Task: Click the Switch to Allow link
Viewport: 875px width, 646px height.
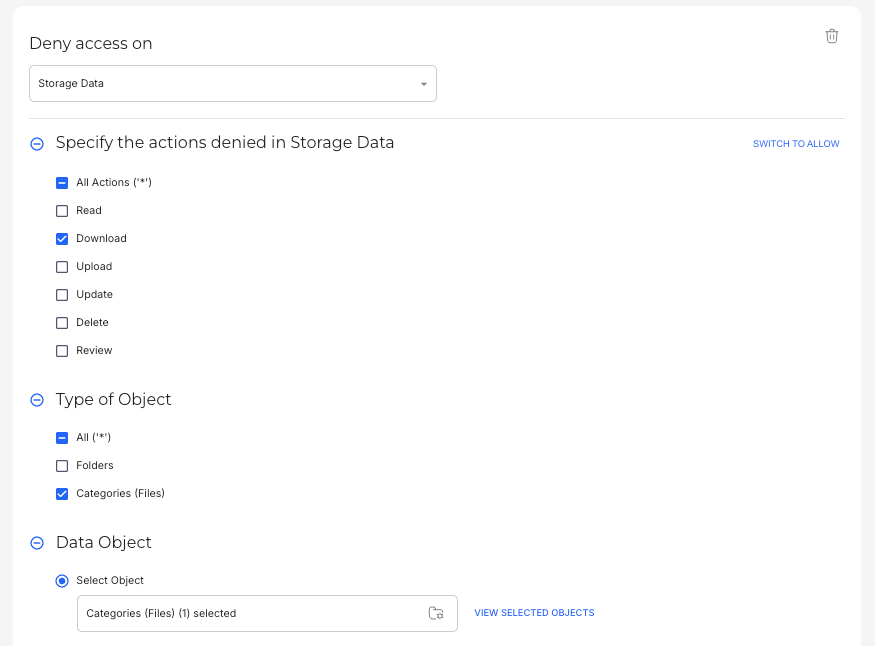Action: [796, 144]
